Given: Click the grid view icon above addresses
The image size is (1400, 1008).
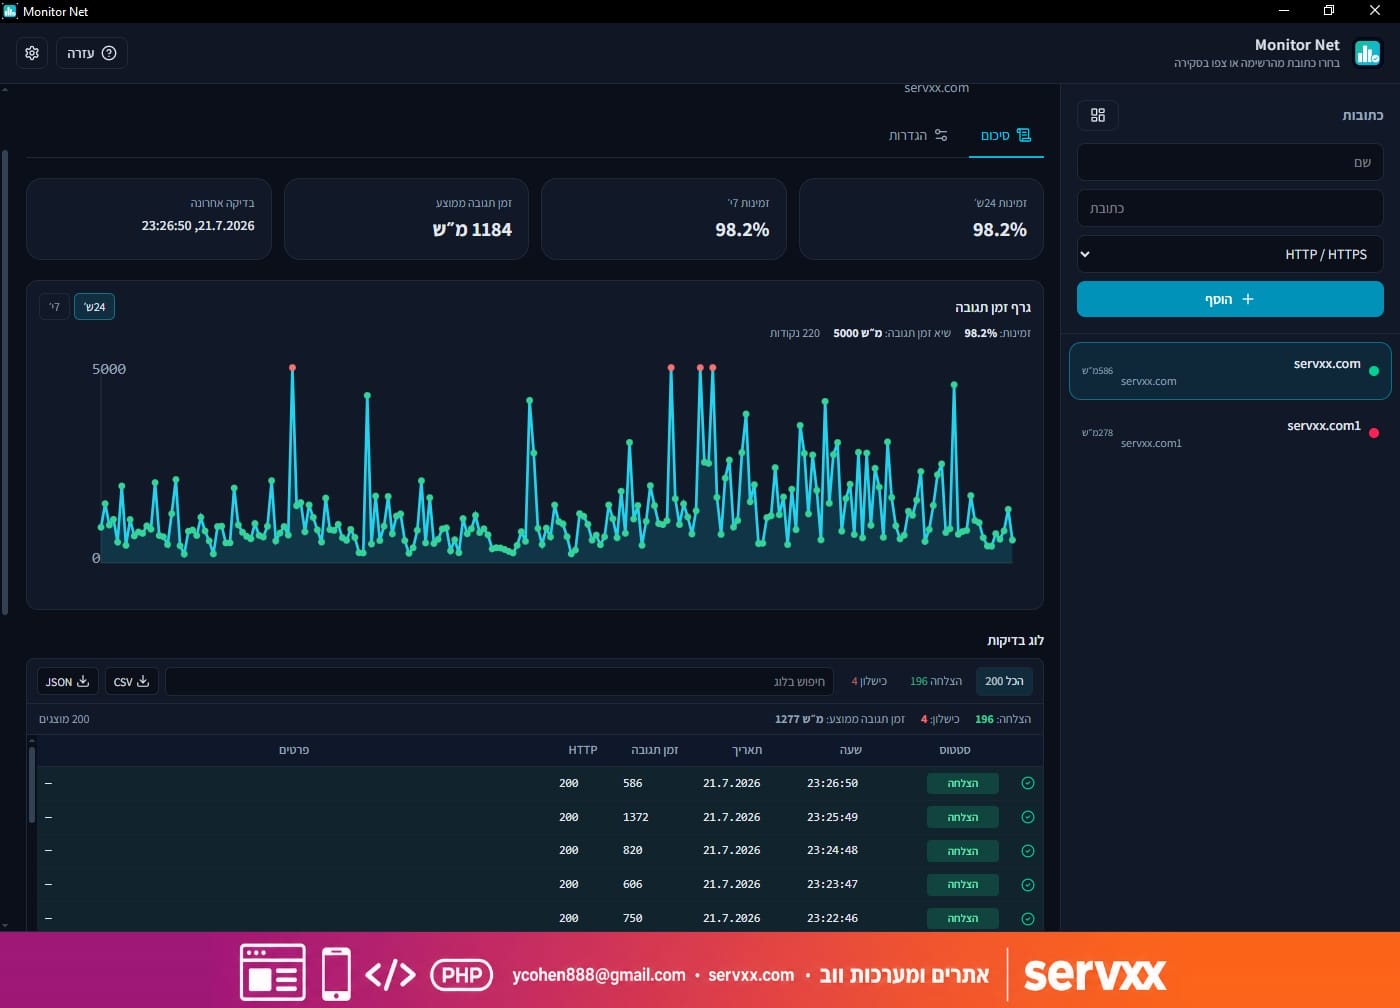Looking at the screenshot, I should (x=1098, y=115).
